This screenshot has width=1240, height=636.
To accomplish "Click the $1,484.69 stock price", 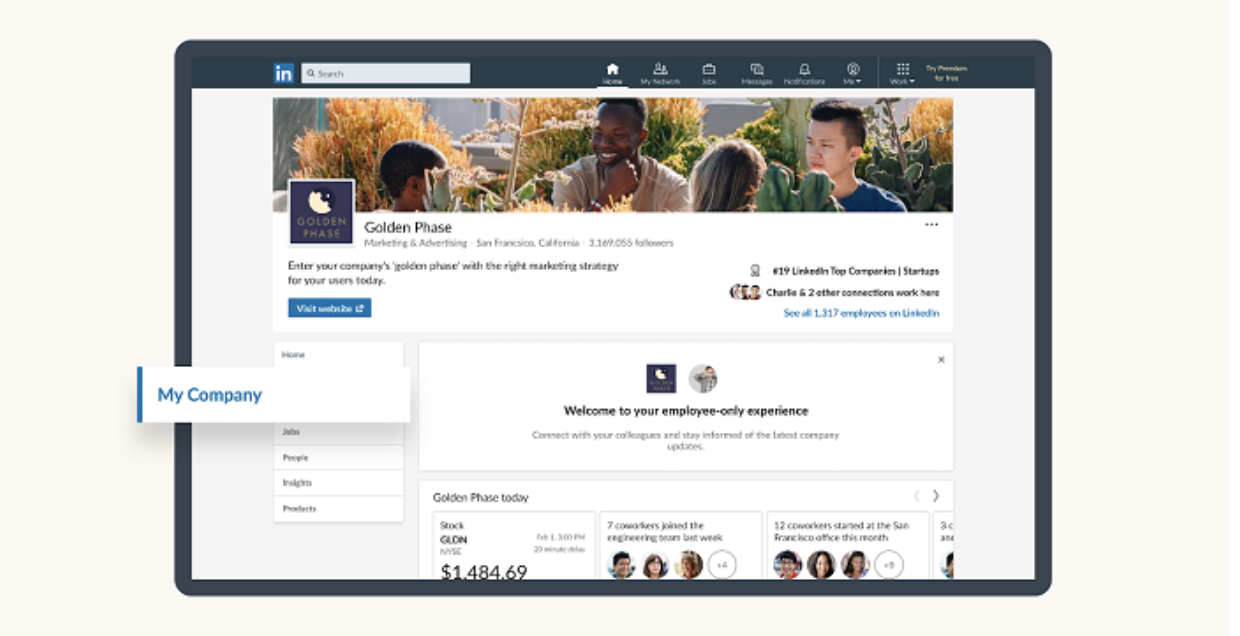I will click(x=484, y=573).
